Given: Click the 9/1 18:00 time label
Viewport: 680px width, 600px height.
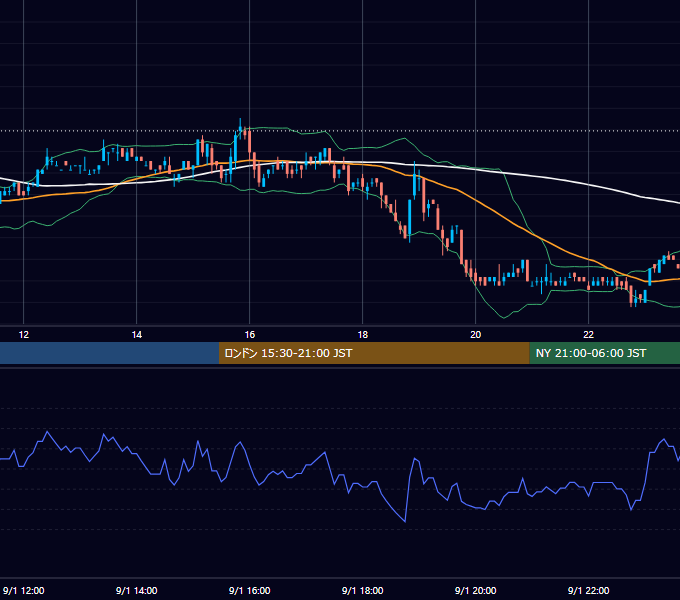Looking at the screenshot, I should 363,590.
